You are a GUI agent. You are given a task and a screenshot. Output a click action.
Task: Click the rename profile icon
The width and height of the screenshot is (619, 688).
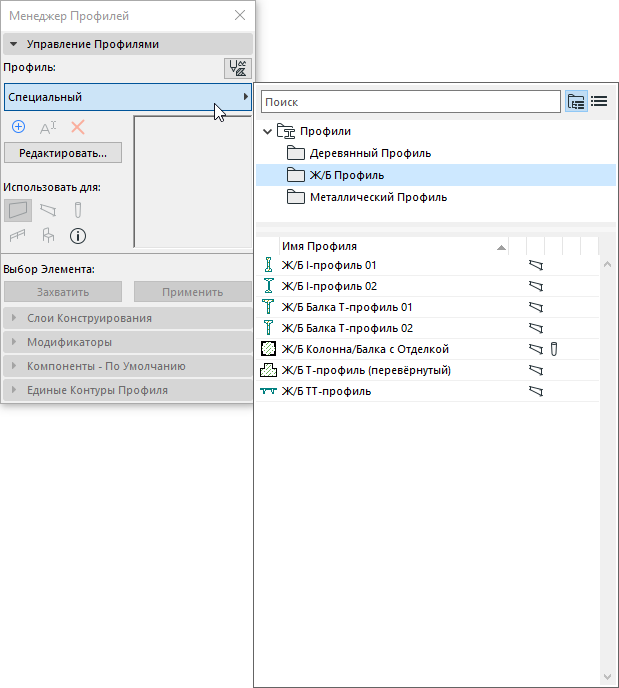tap(48, 128)
